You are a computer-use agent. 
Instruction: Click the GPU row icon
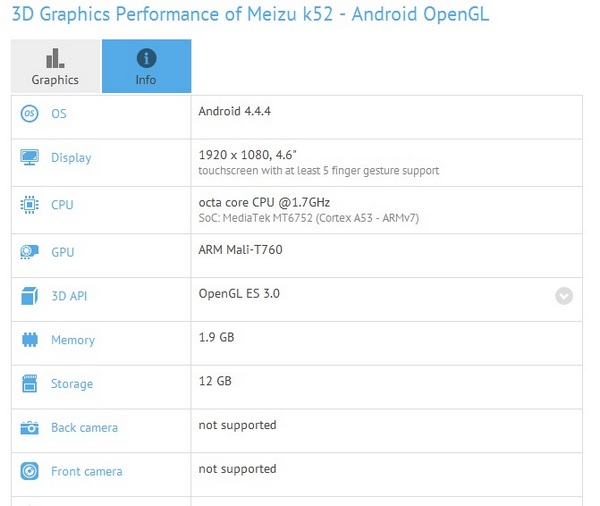click(29, 253)
